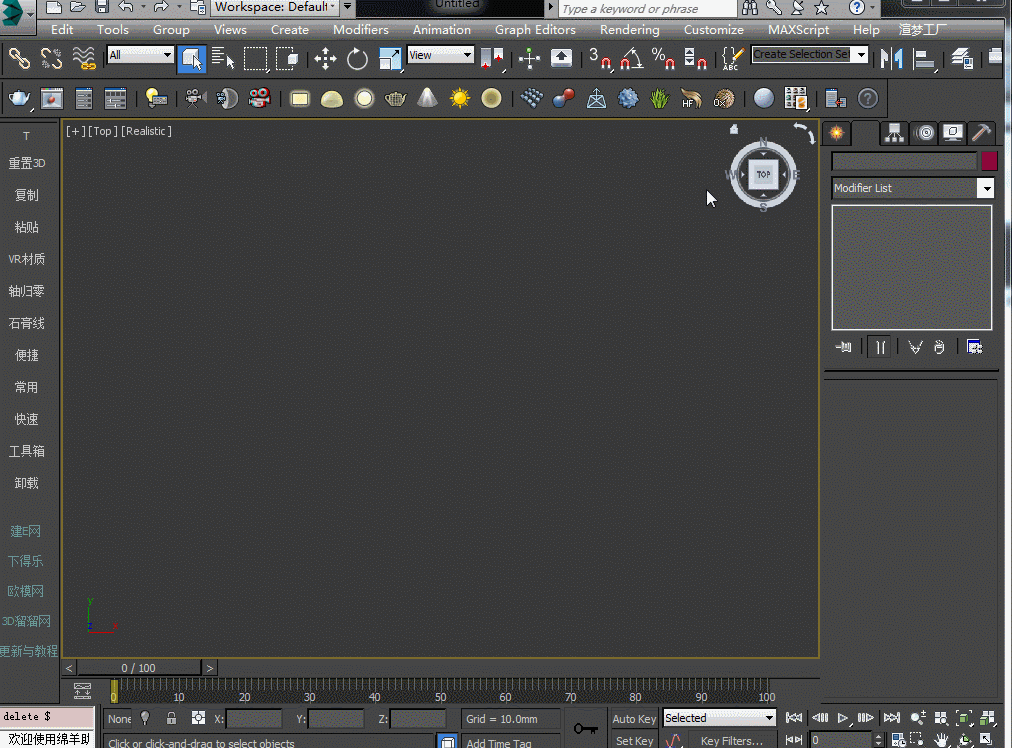Open the Modifiers menu
1012x748 pixels.
click(360, 29)
